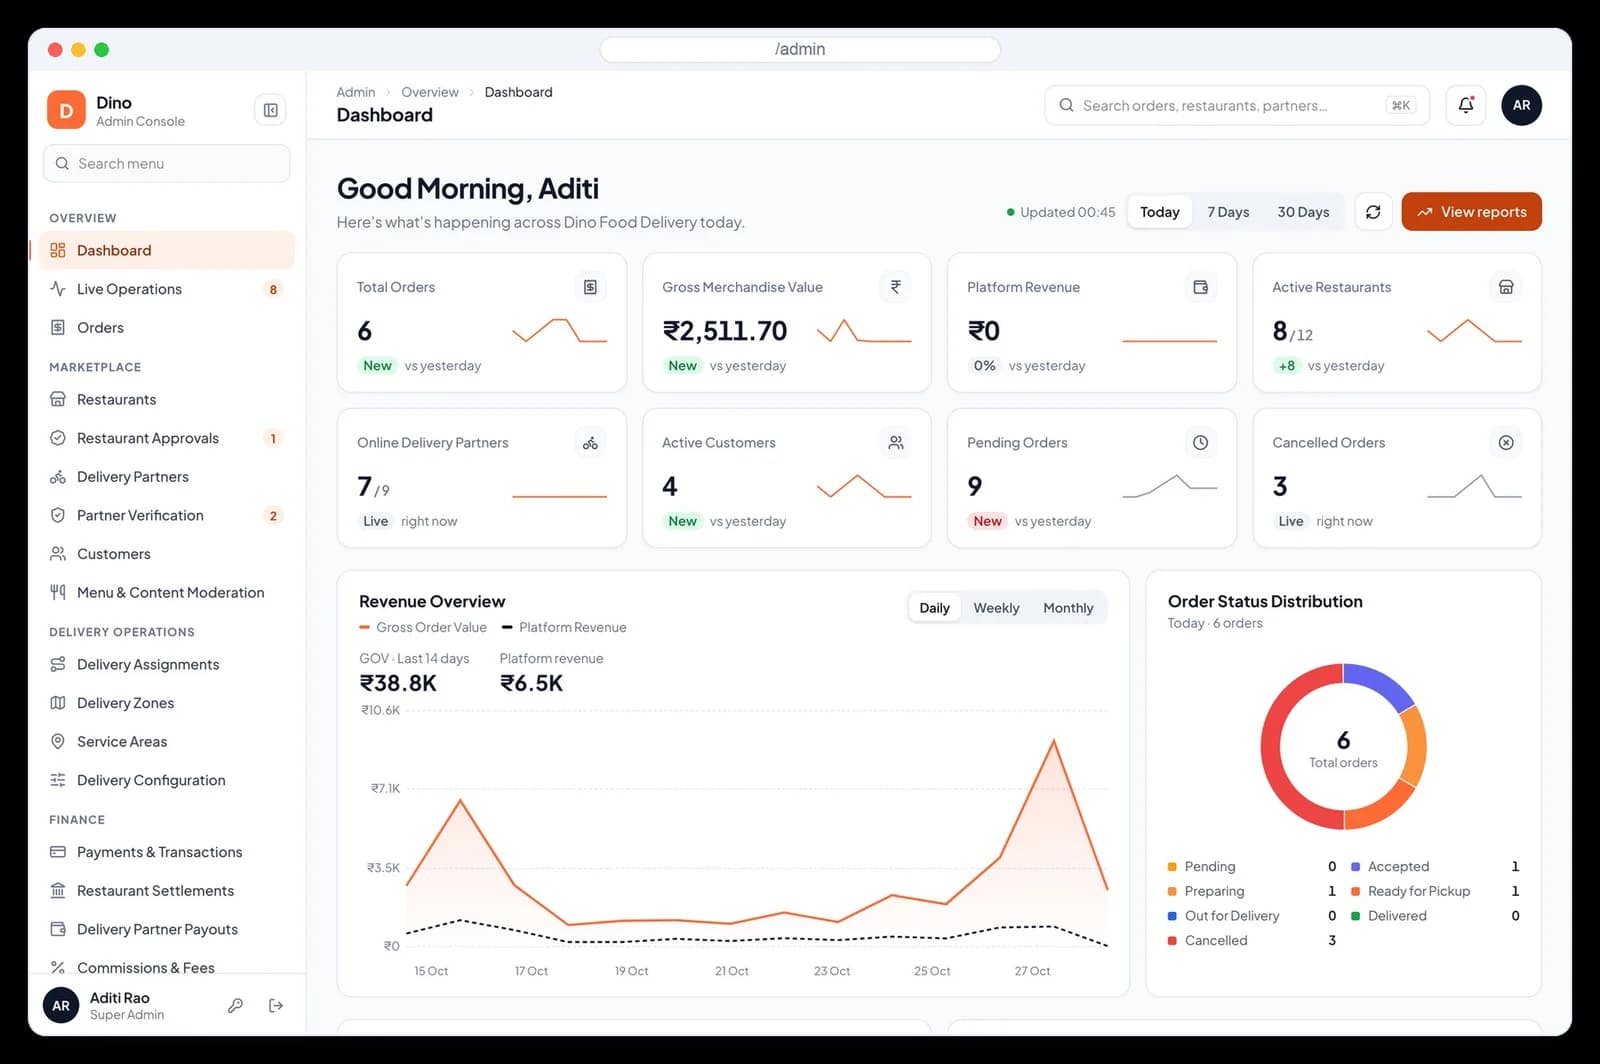Click the Dino orange logo
1600x1064 pixels.
click(66, 110)
